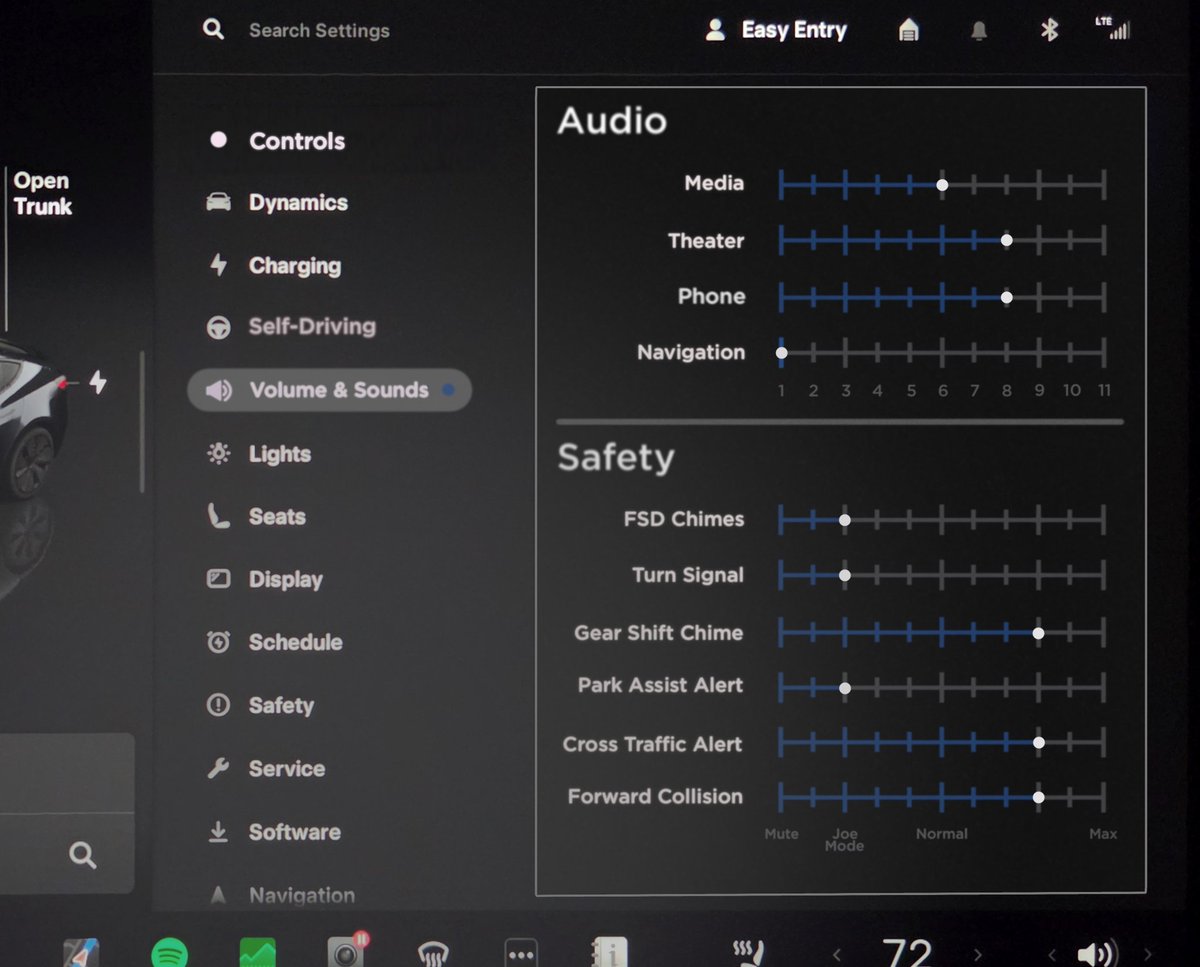The height and width of the screenshot is (967, 1200).
Task: Open the Controls settings tab
Action: (277, 141)
